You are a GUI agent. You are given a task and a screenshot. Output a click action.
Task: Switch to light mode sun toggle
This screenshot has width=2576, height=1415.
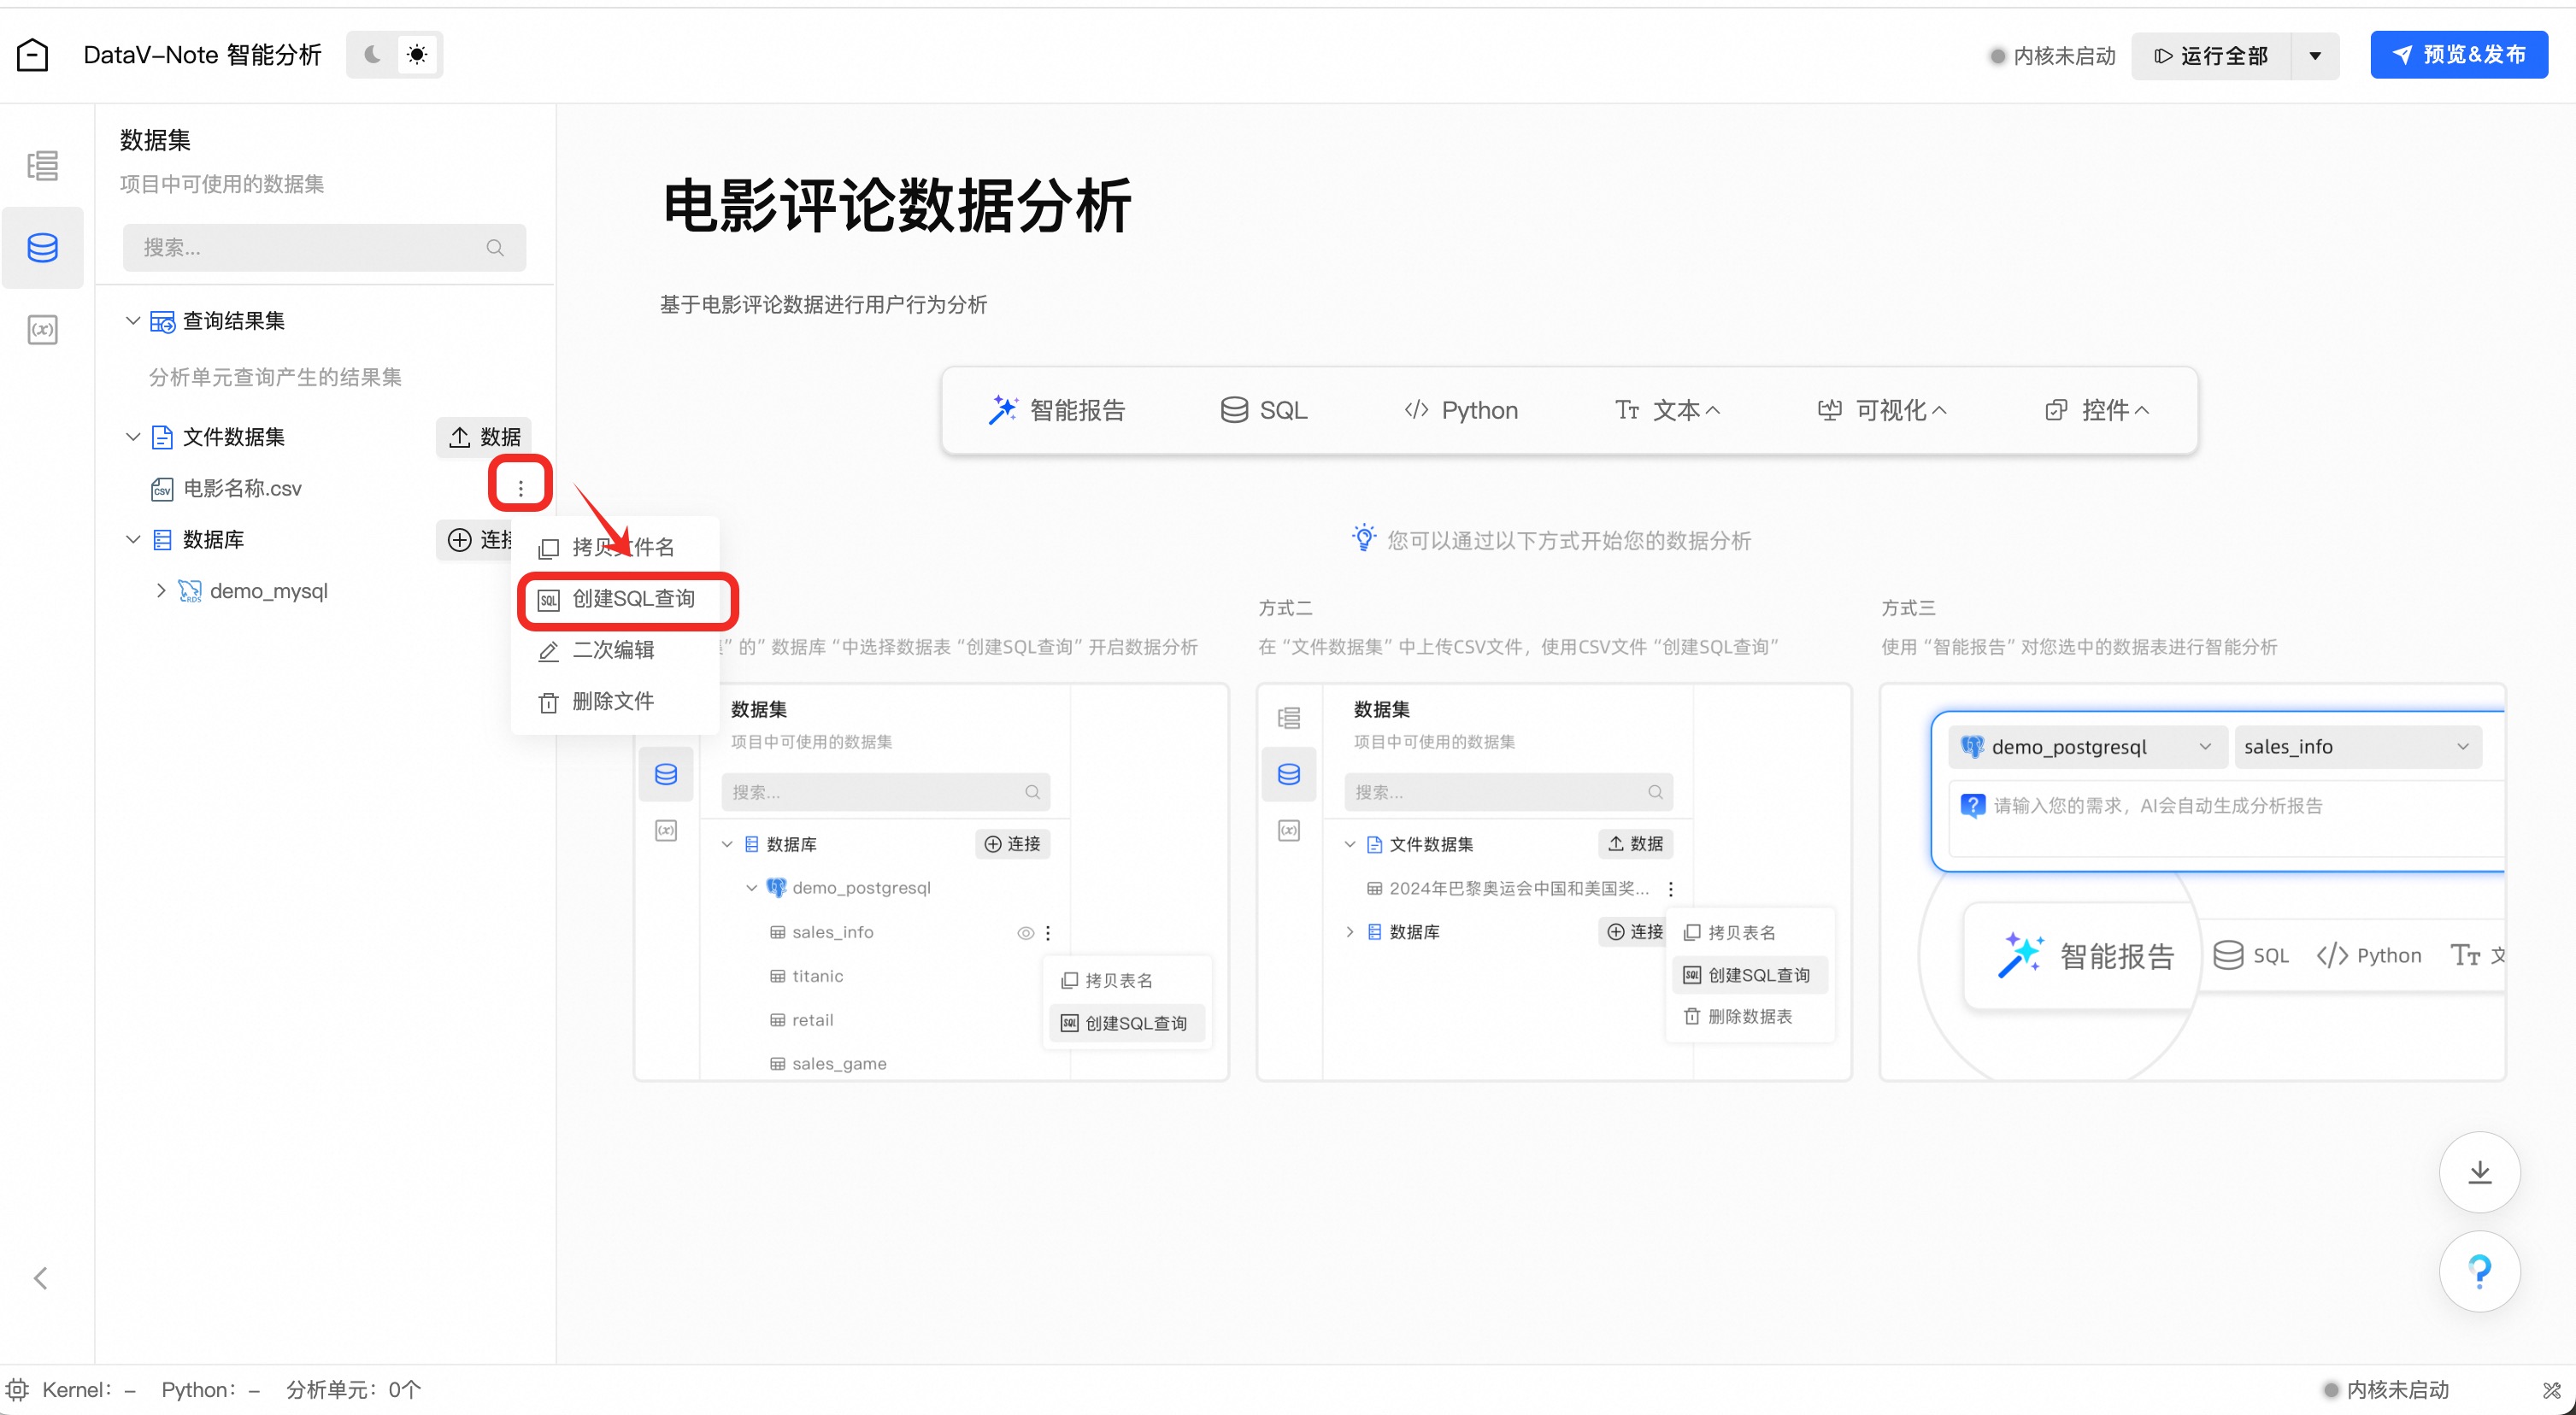tap(417, 55)
